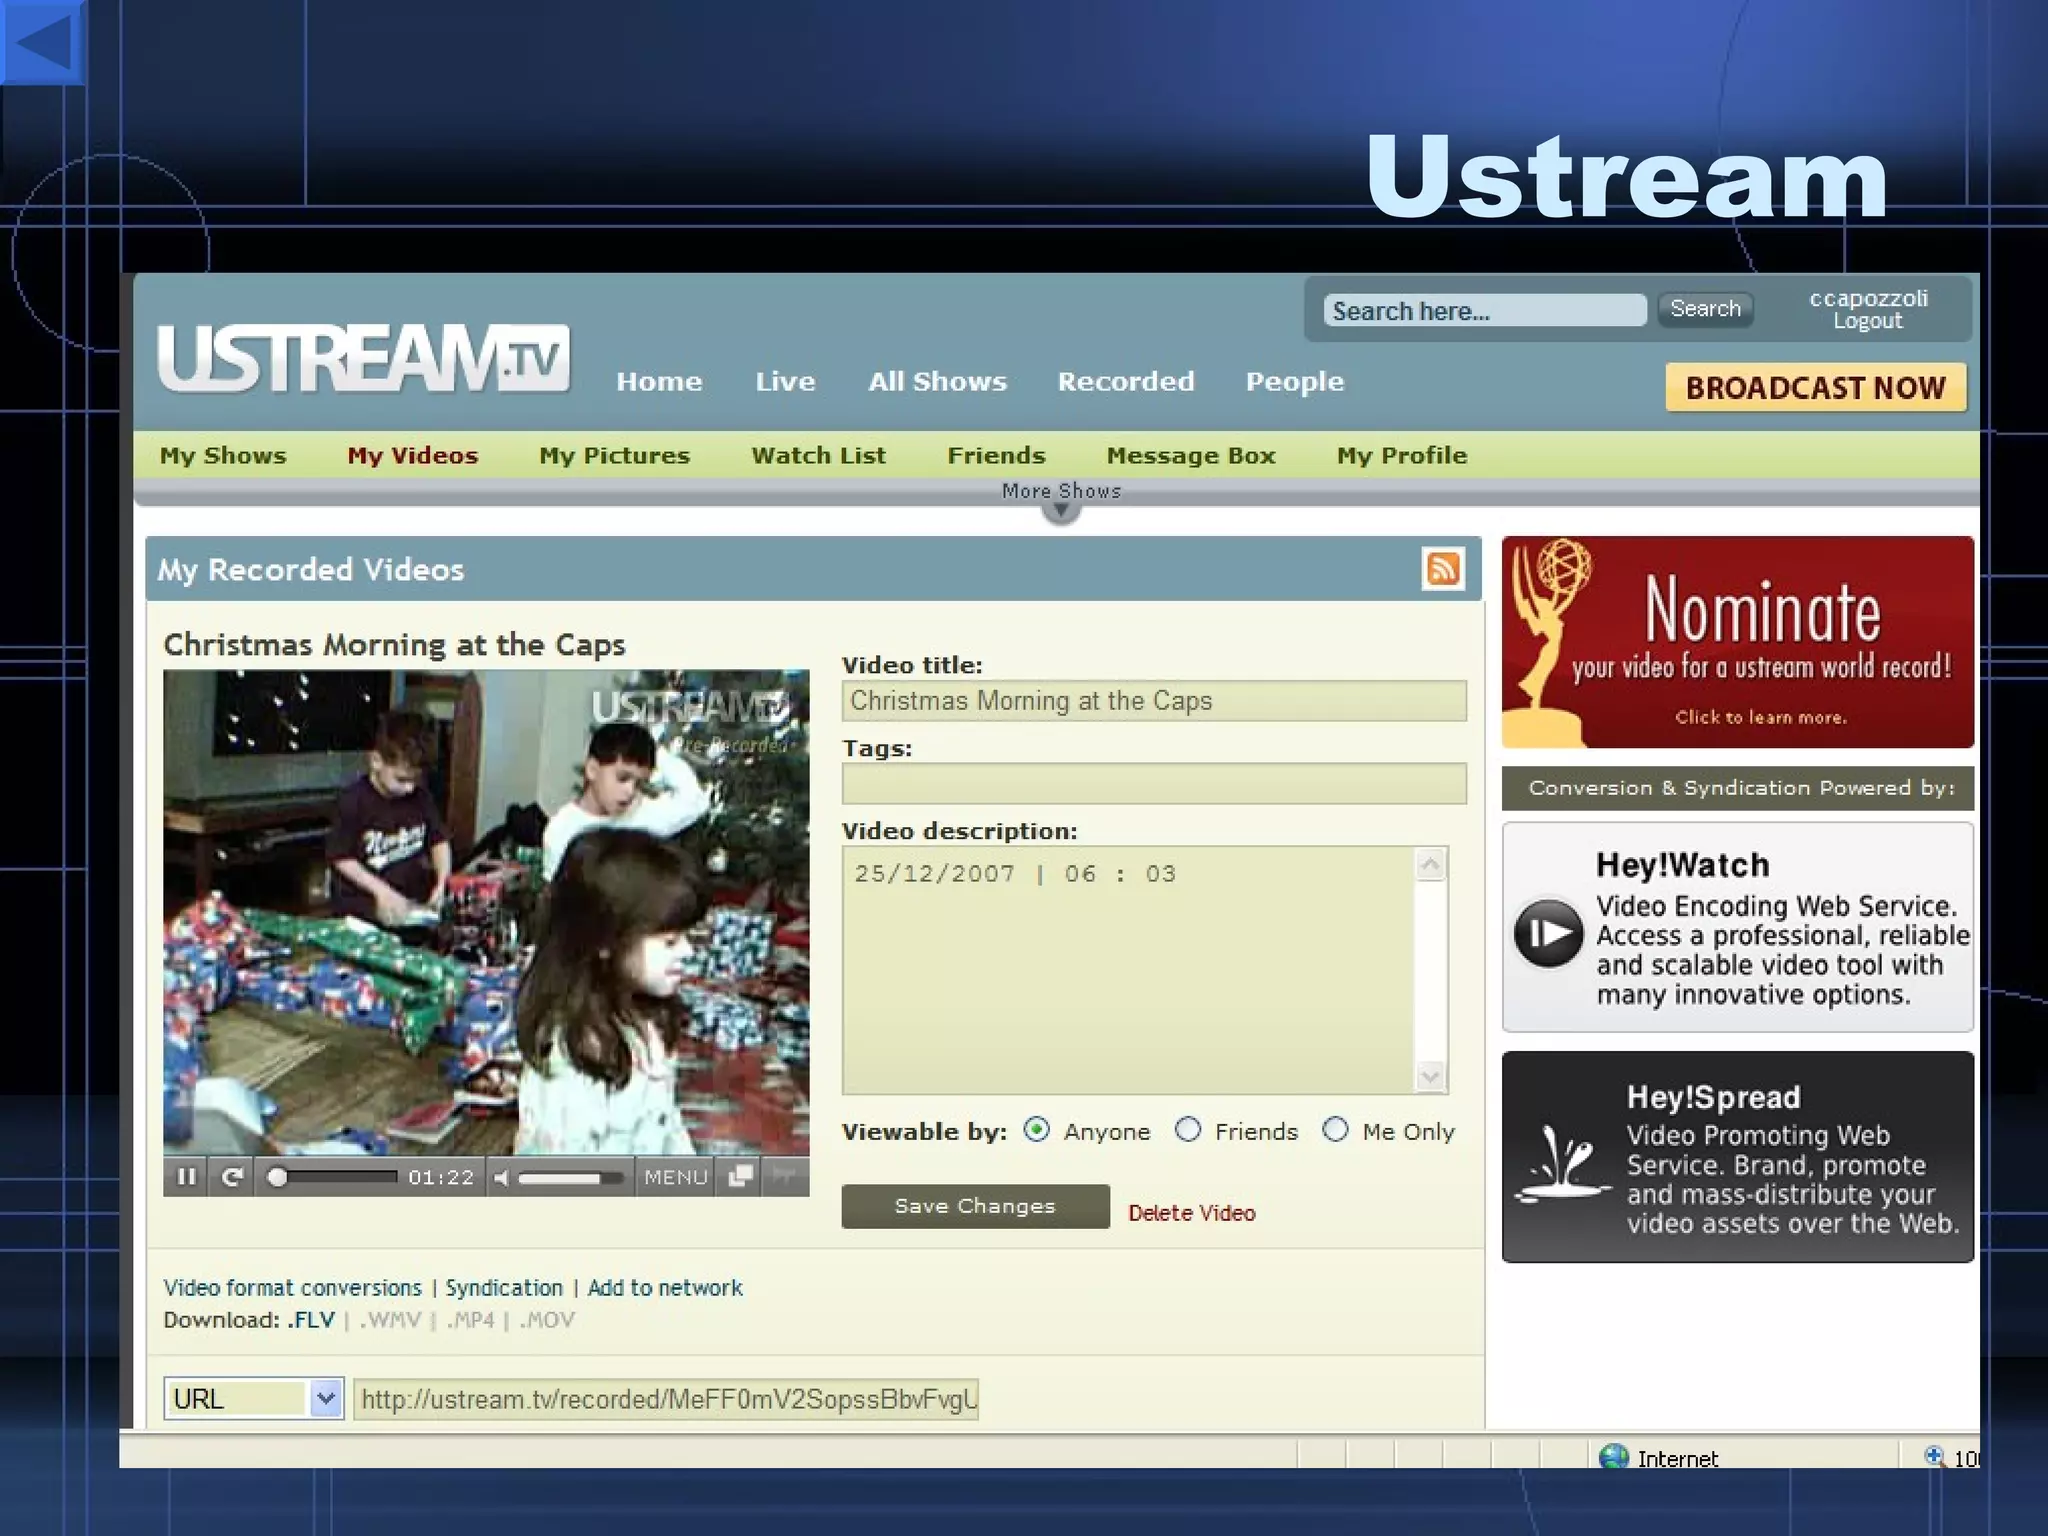Open the Live section
The image size is (2048, 1536).
tap(785, 381)
